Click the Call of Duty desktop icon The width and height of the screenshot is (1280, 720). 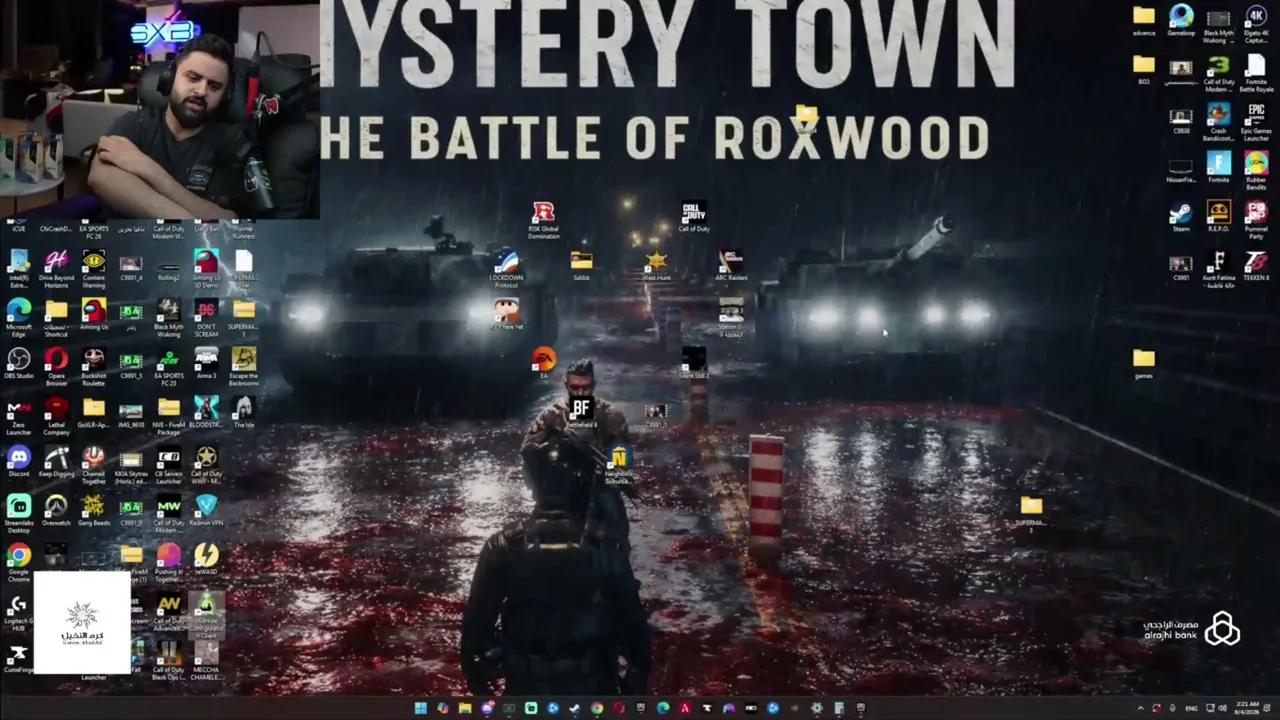(693, 217)
